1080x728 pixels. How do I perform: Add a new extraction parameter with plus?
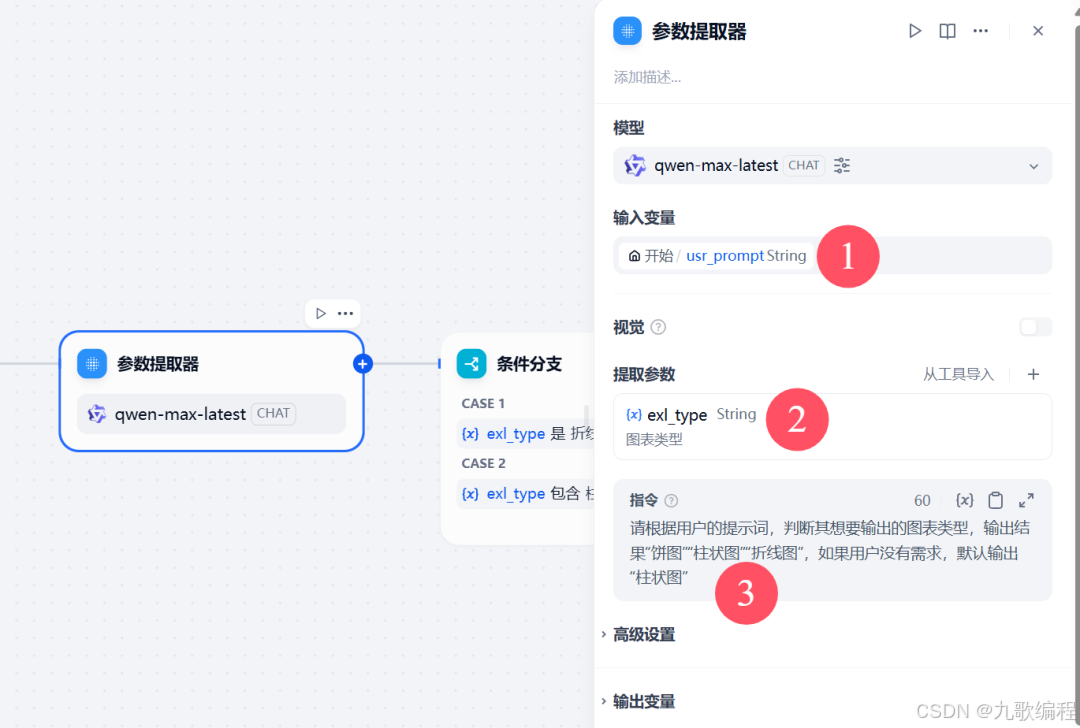coord(1033,374)
